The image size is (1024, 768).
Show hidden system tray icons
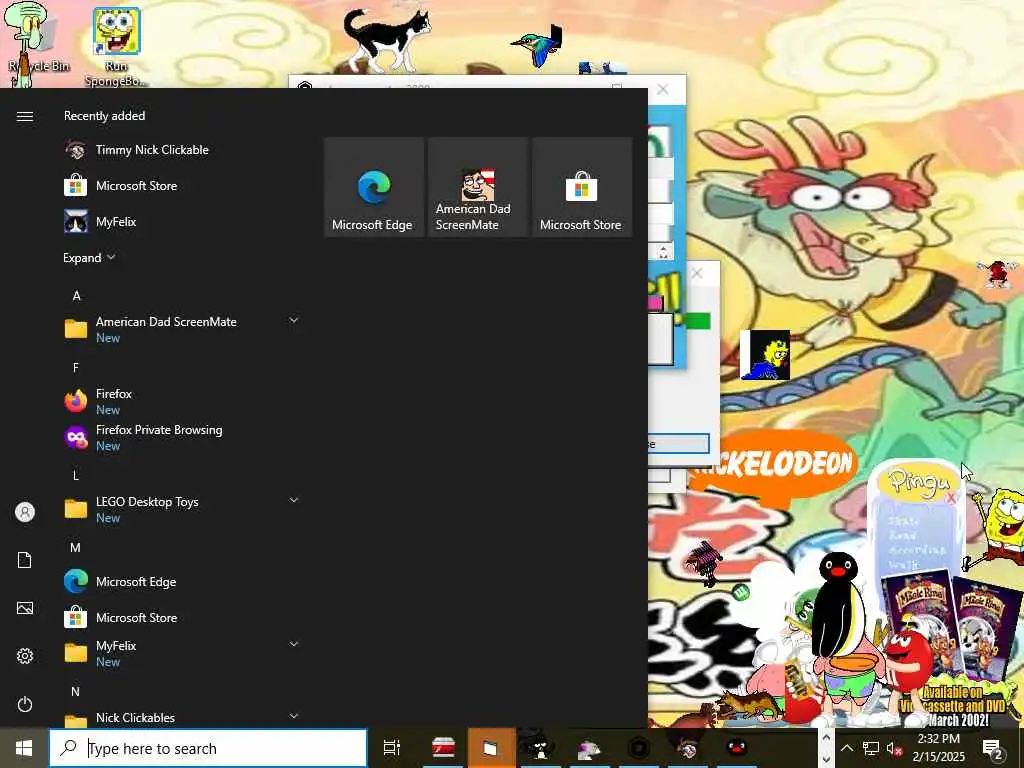[846, 748]
